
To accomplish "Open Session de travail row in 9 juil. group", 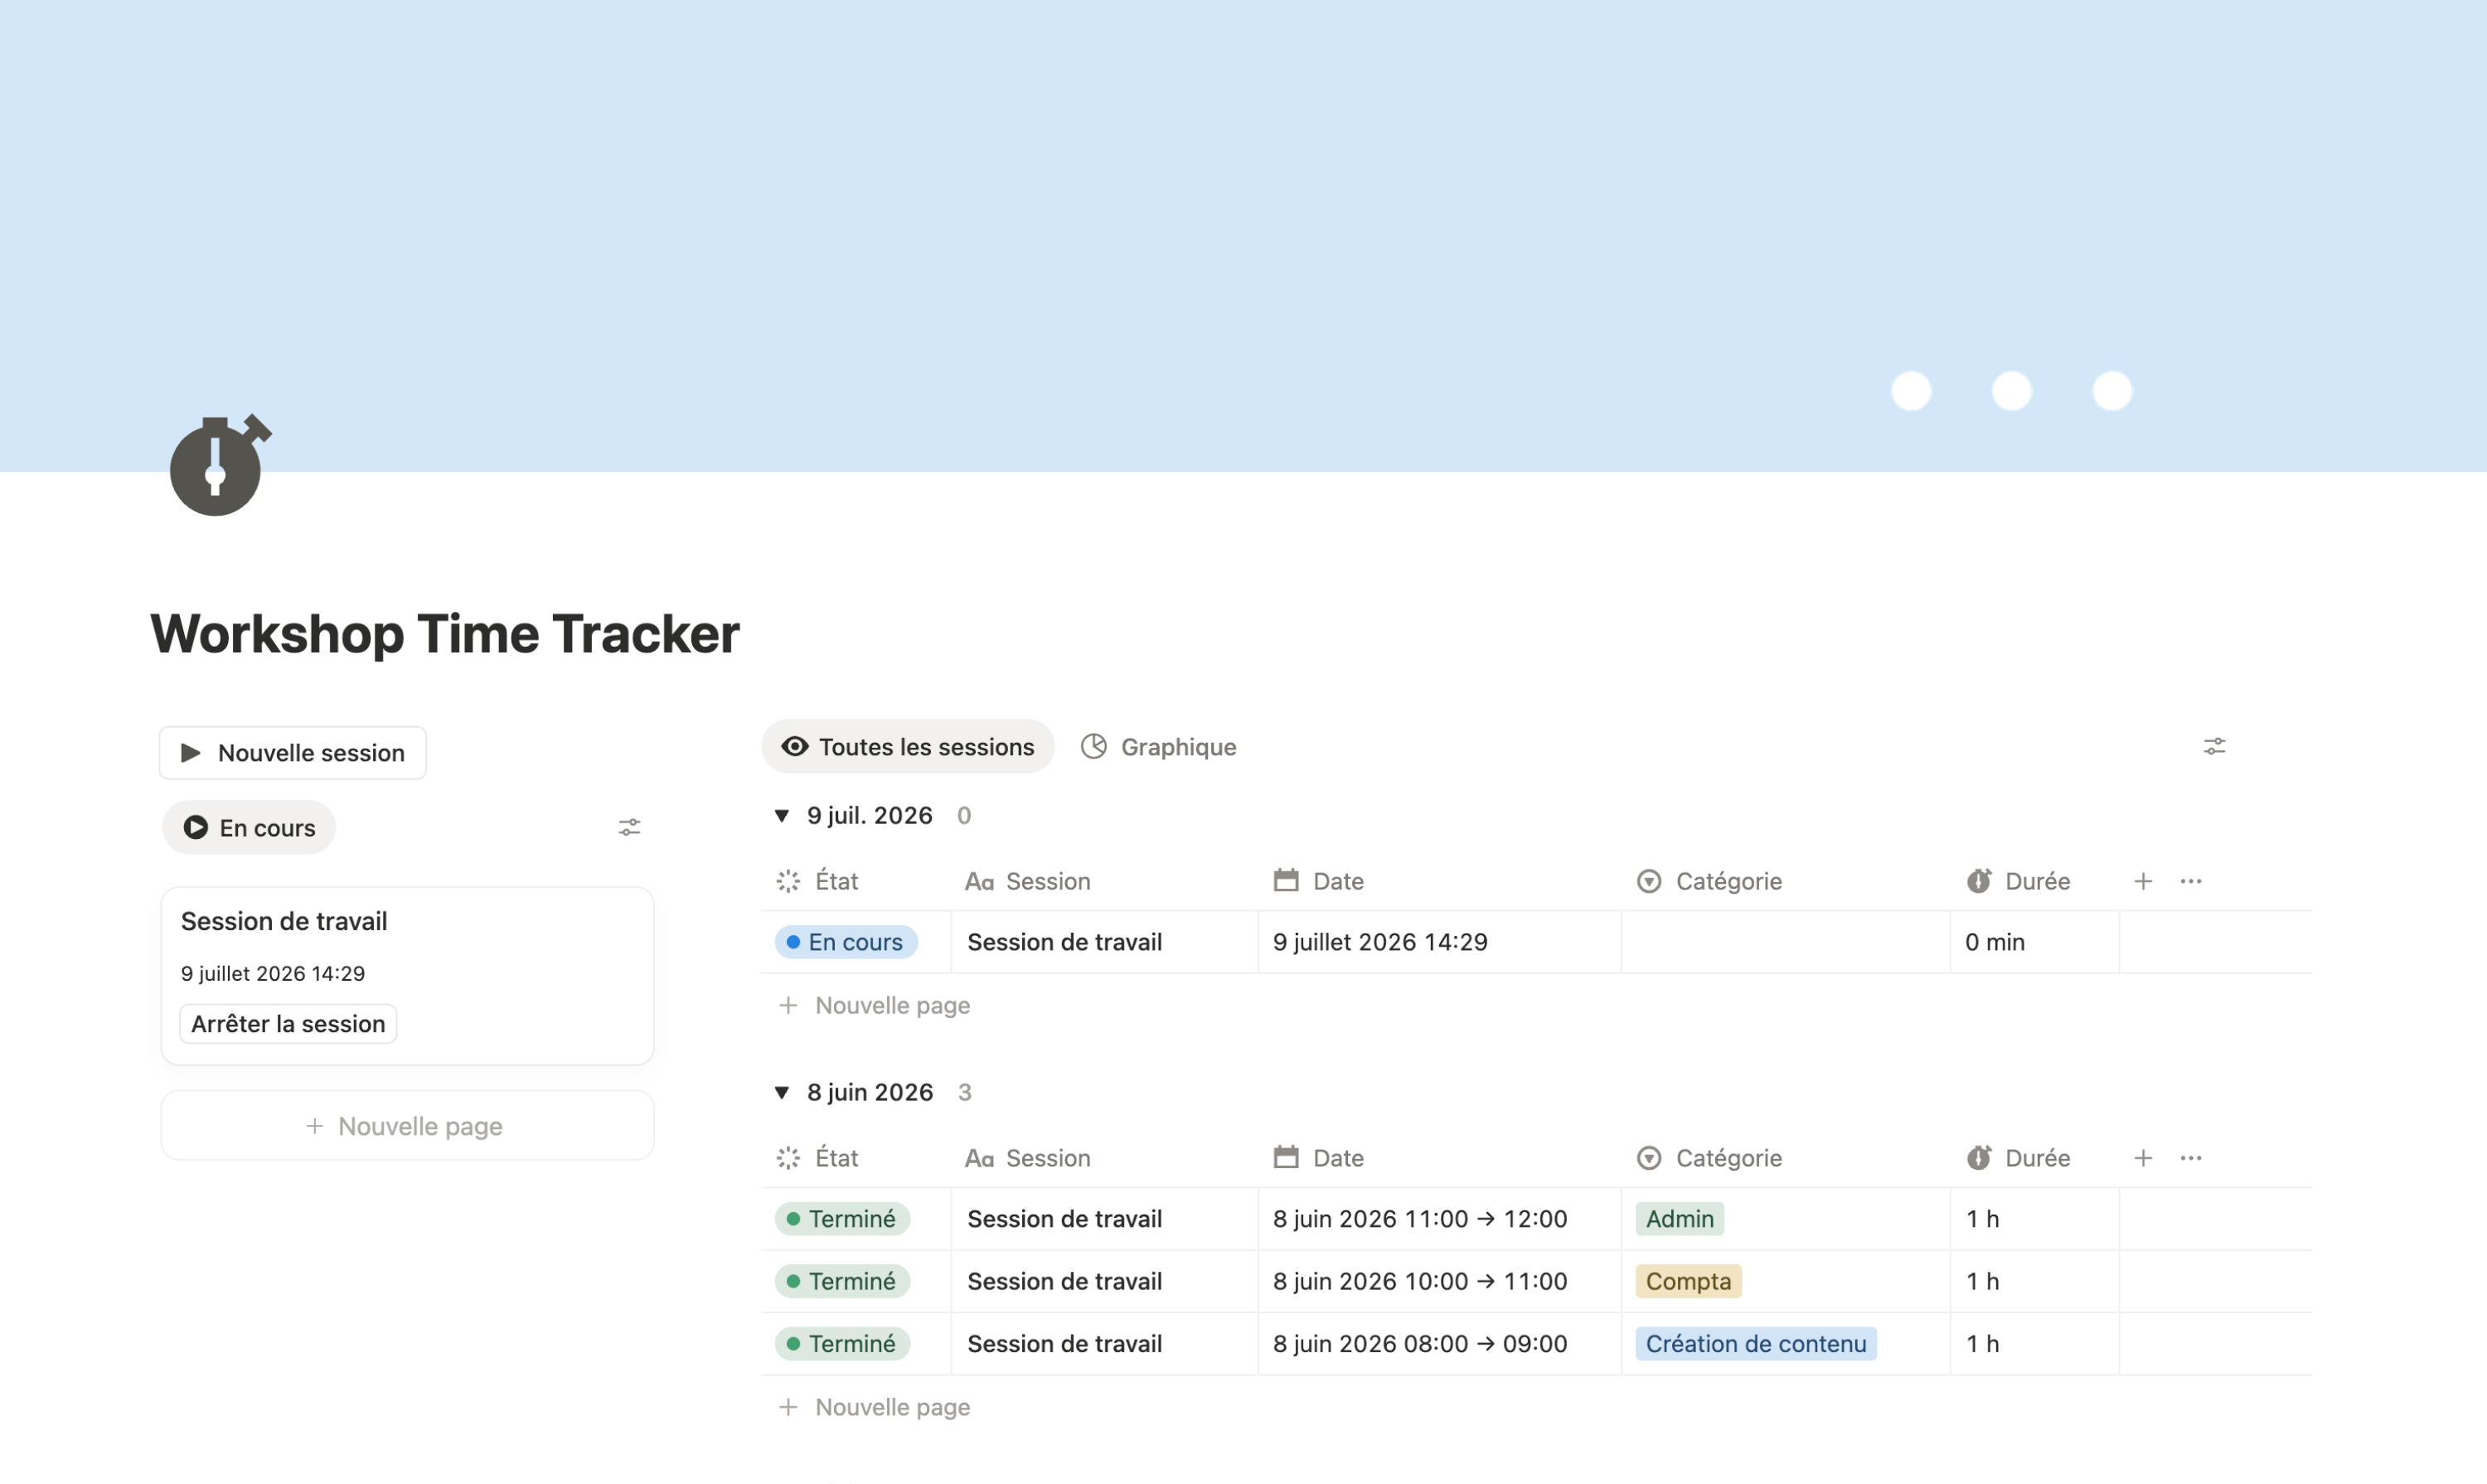I will pyautogui.click(x=1064, y=942).
